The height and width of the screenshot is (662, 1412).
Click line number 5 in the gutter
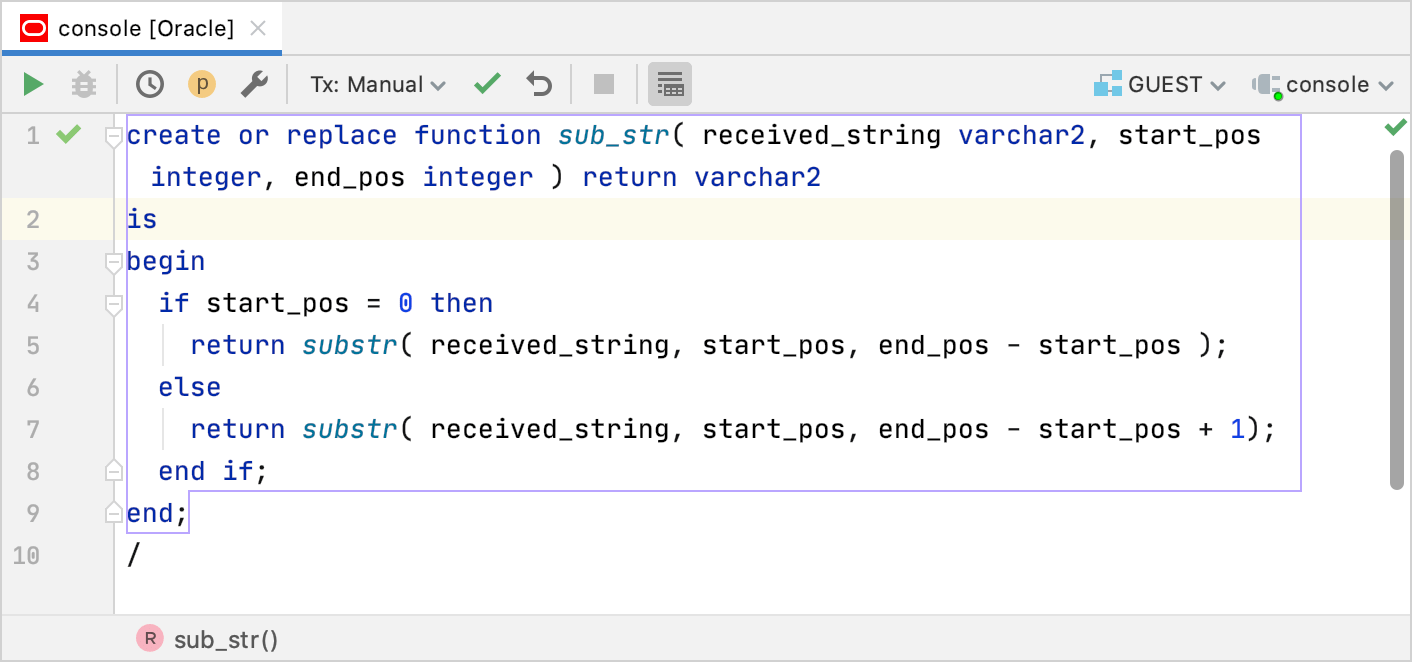tap(33, 345)
